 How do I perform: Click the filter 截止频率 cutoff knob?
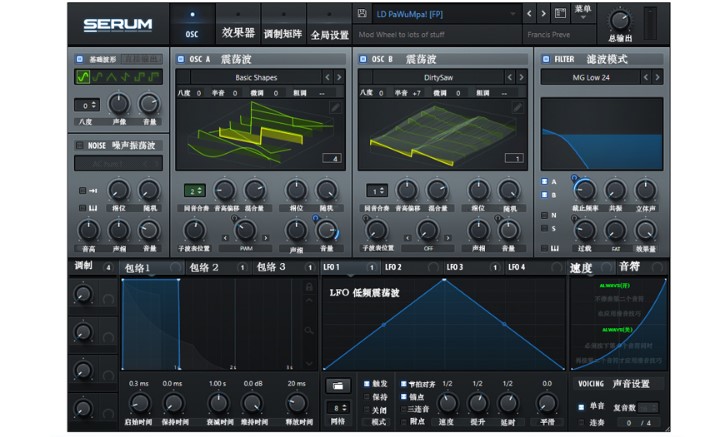click(585, 190)
